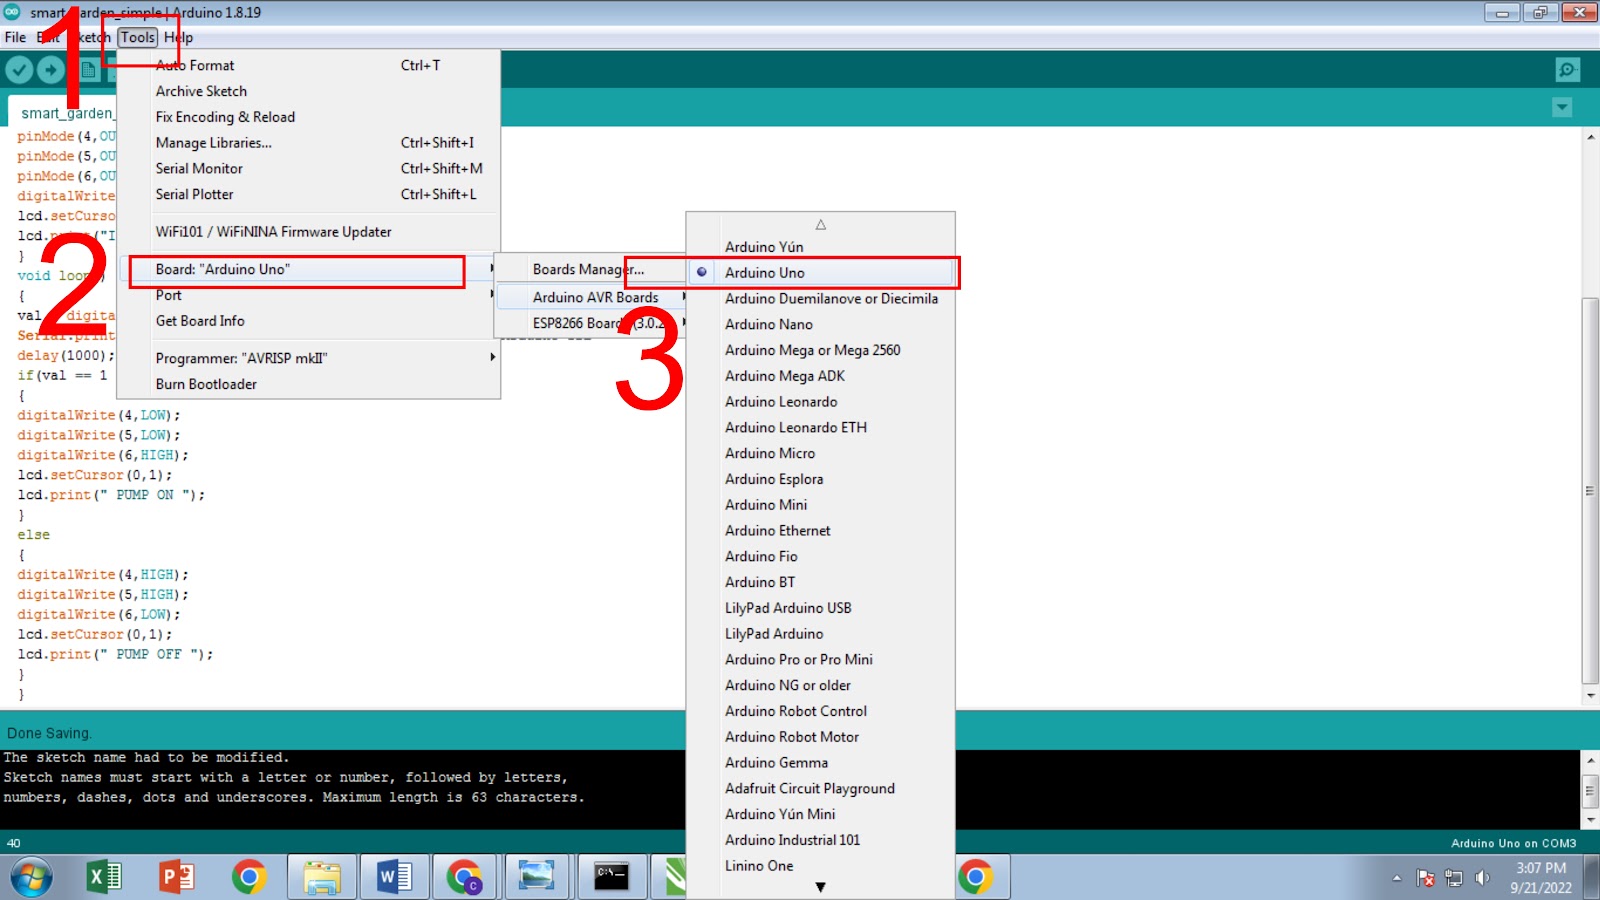Show hidden system tray icons
The image size is (1600, 900).
tap(1397, 878)
